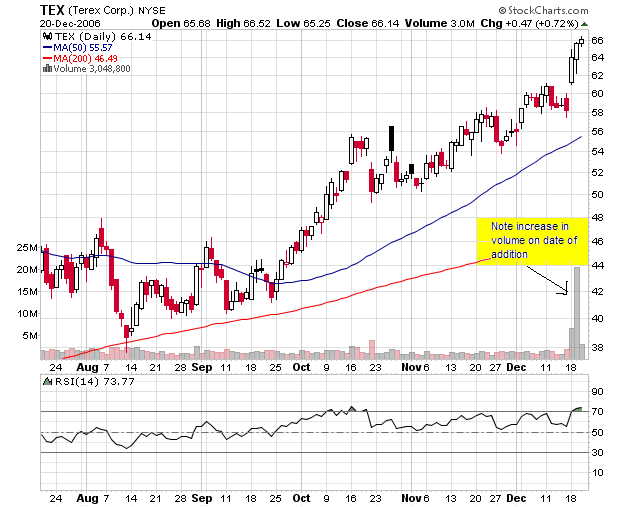
Task: Click the mountain icon beside RSI(14)
Action: point(47,382)
